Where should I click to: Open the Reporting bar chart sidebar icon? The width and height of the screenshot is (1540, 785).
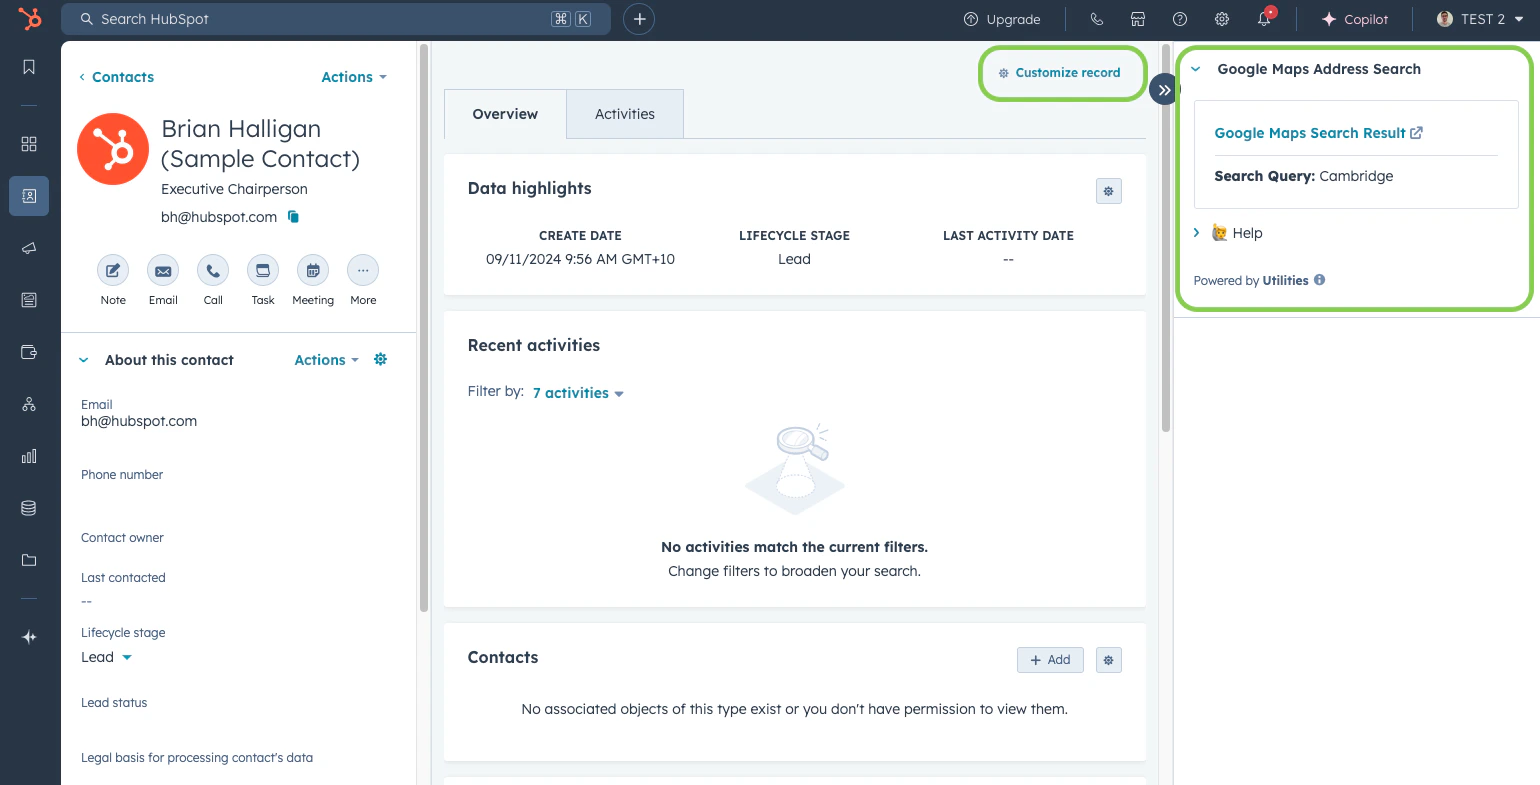29,456
